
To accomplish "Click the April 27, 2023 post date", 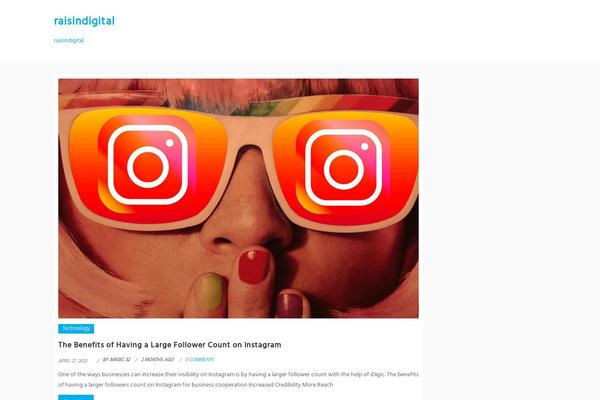I will pyautogui.click(x=73, y=361).
